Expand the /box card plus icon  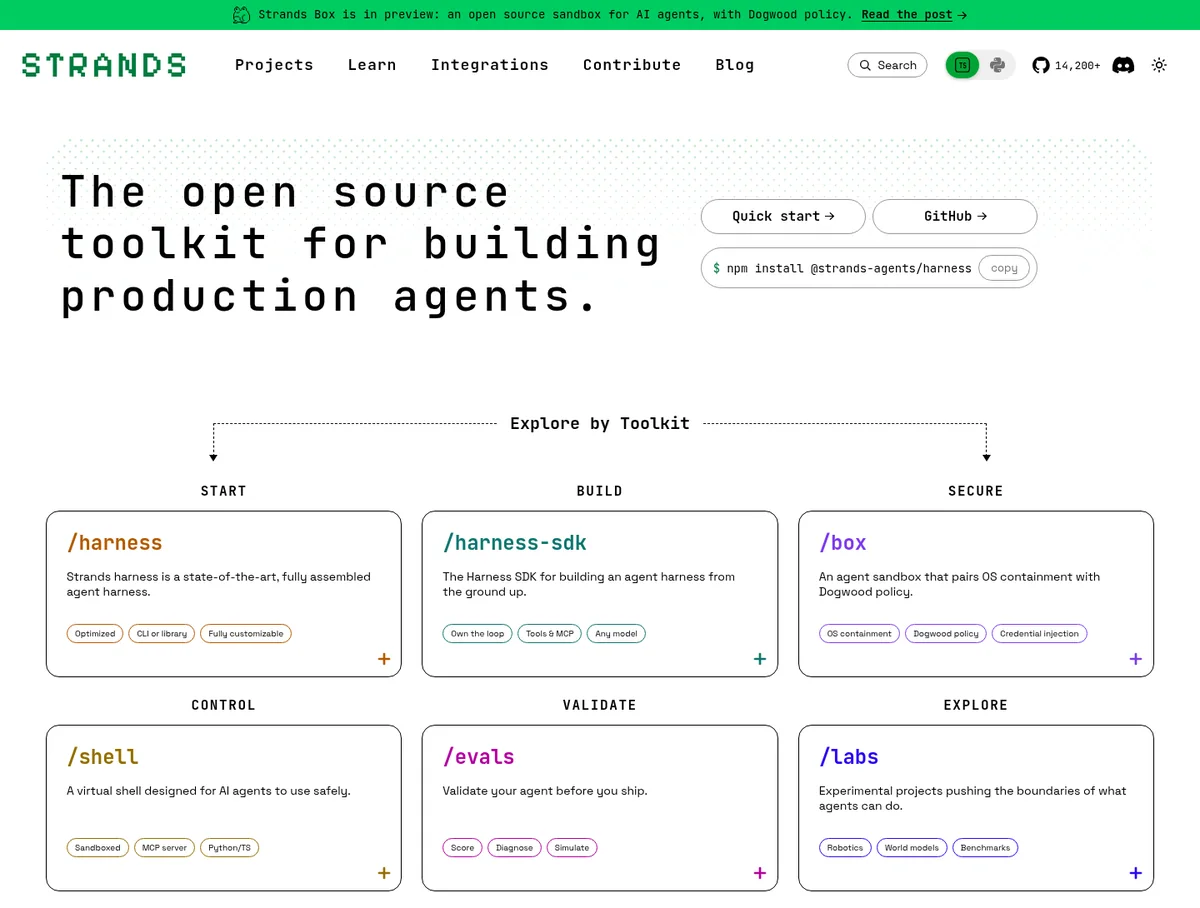[x=1135, y=659]
